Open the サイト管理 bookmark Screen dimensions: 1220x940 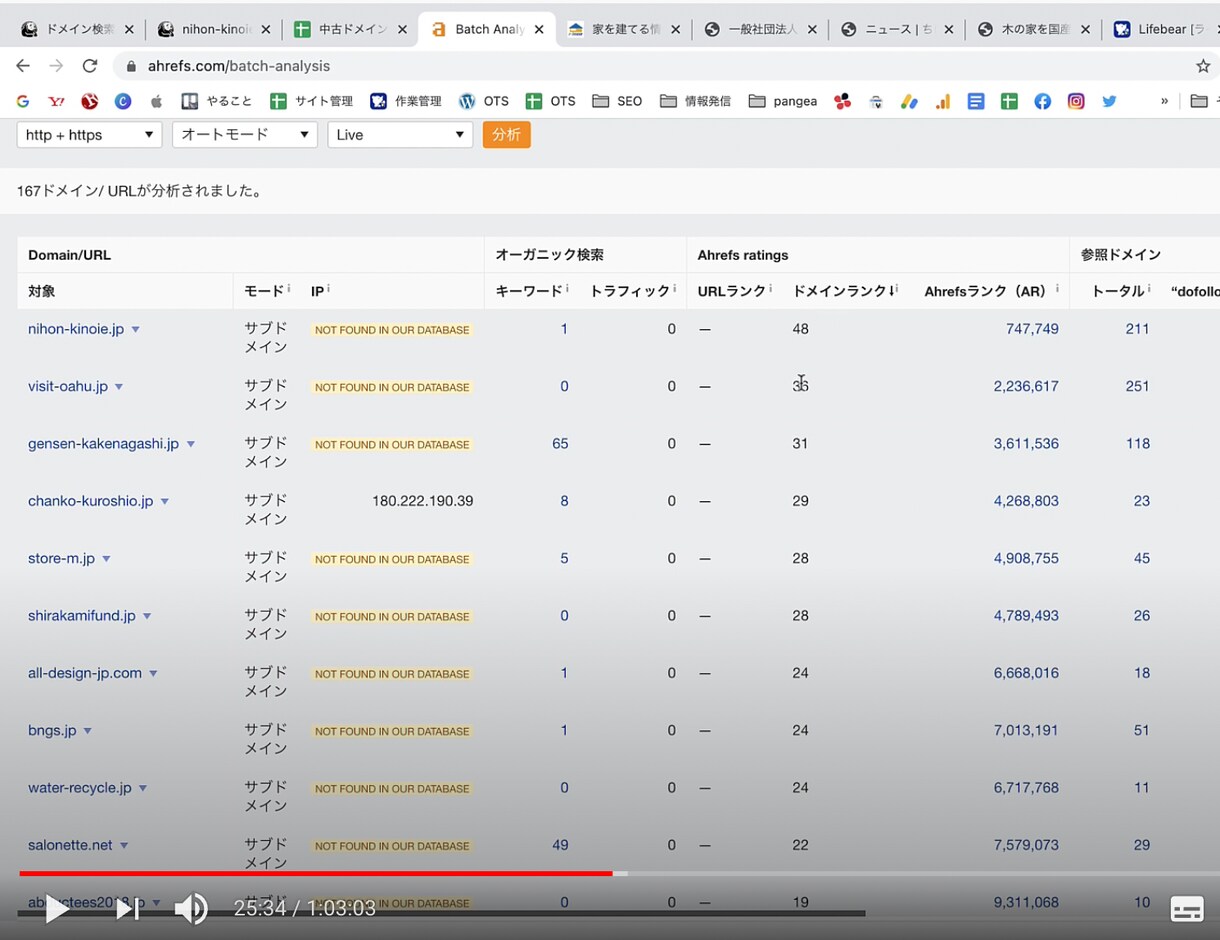click(312, 101)
